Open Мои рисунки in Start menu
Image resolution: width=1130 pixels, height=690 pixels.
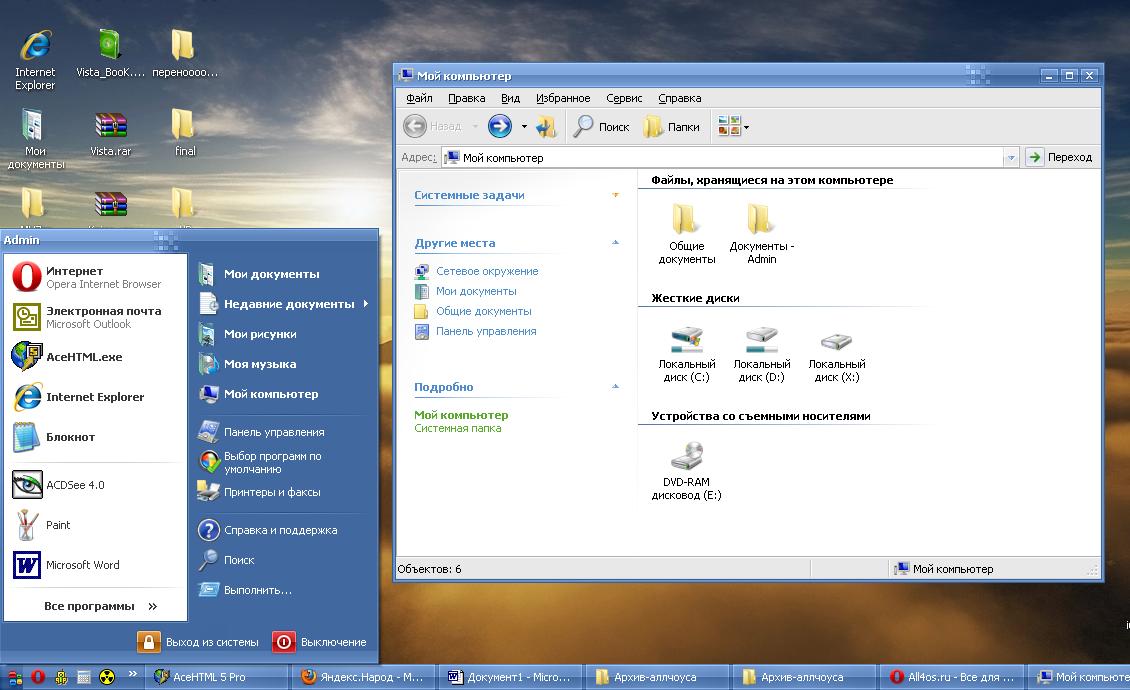coord(283,334)
